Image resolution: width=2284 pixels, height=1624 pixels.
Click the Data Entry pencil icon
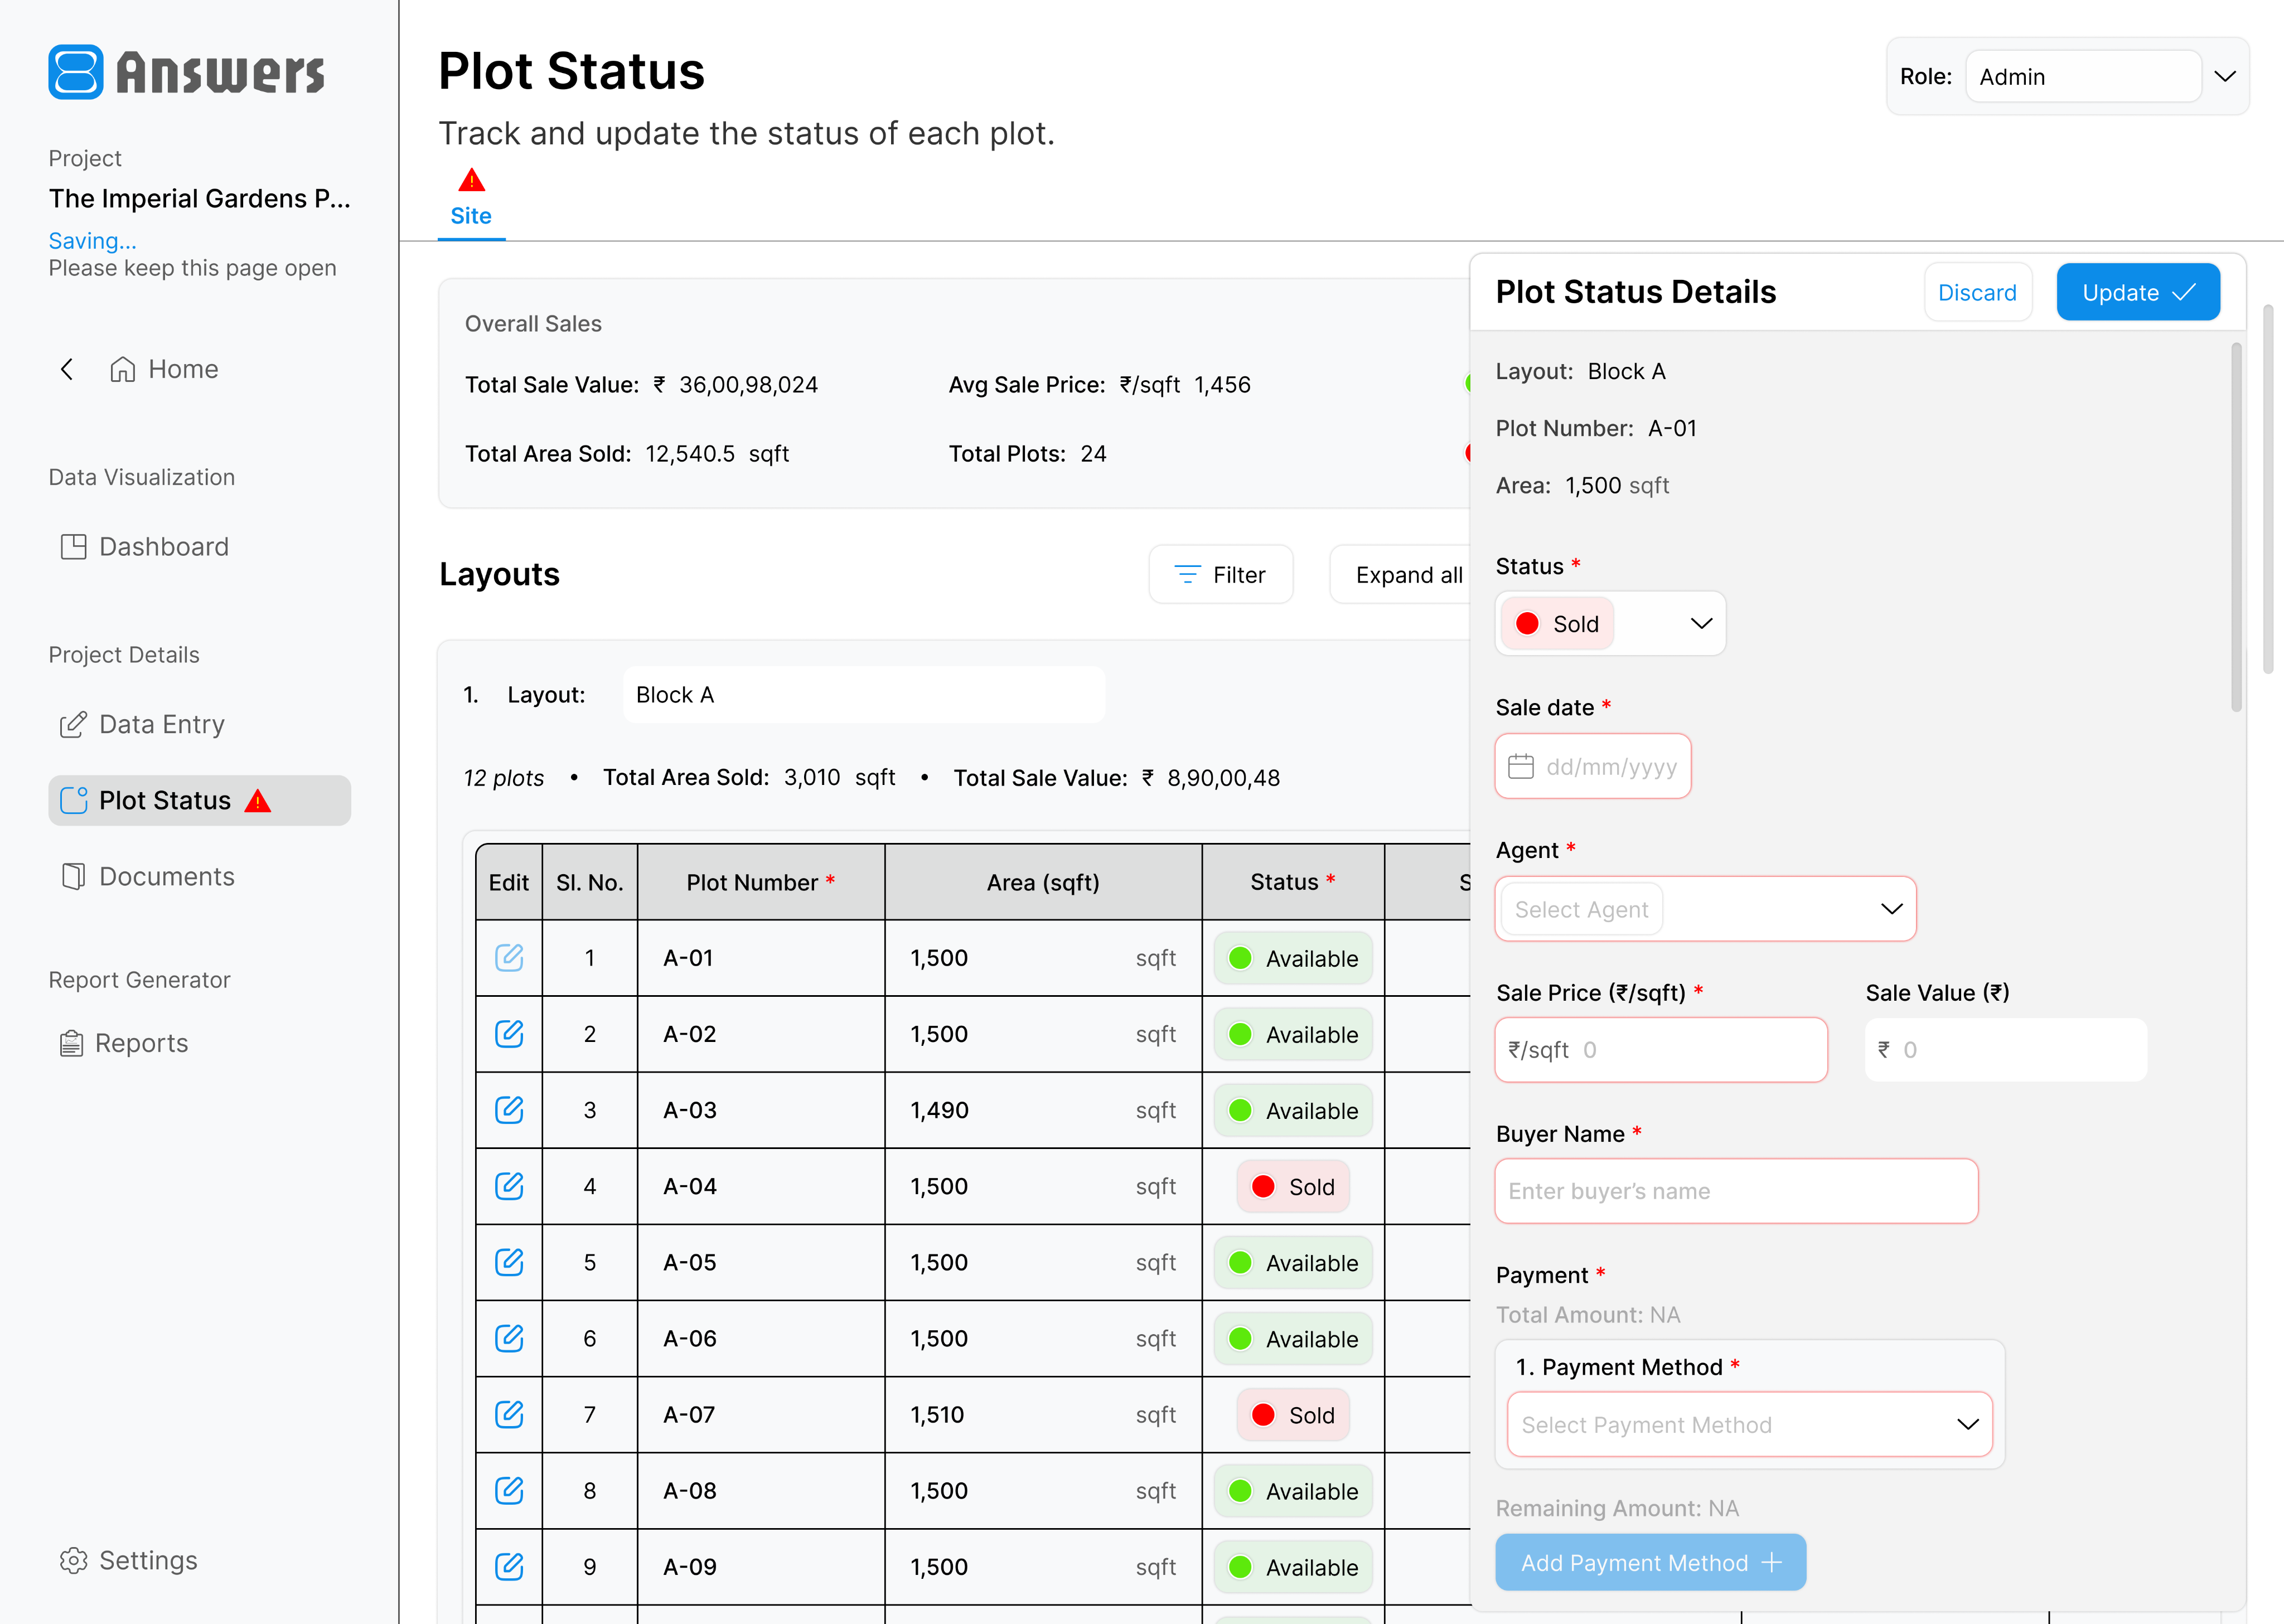coord(73,724)
